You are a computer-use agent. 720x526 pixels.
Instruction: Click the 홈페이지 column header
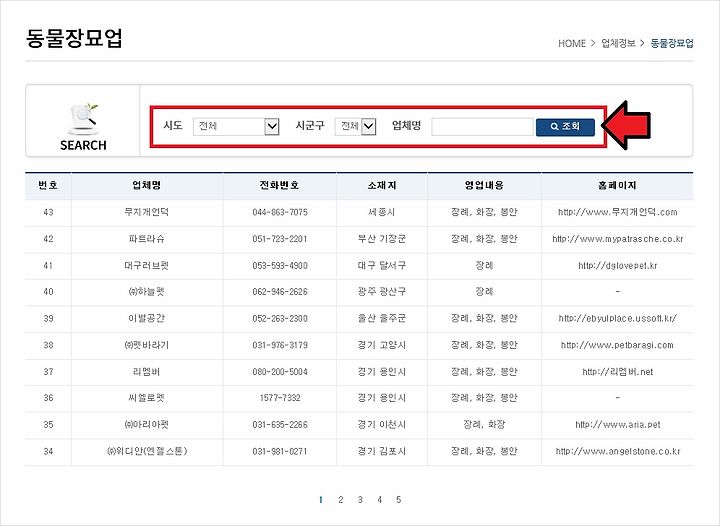617,185
